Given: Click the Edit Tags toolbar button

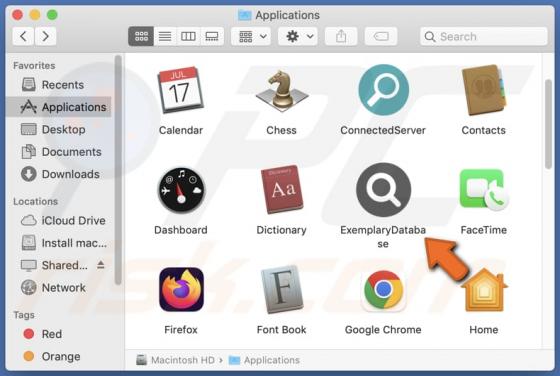Looking at the screenshot, I should pyautogui.click(x=381, y=36).
